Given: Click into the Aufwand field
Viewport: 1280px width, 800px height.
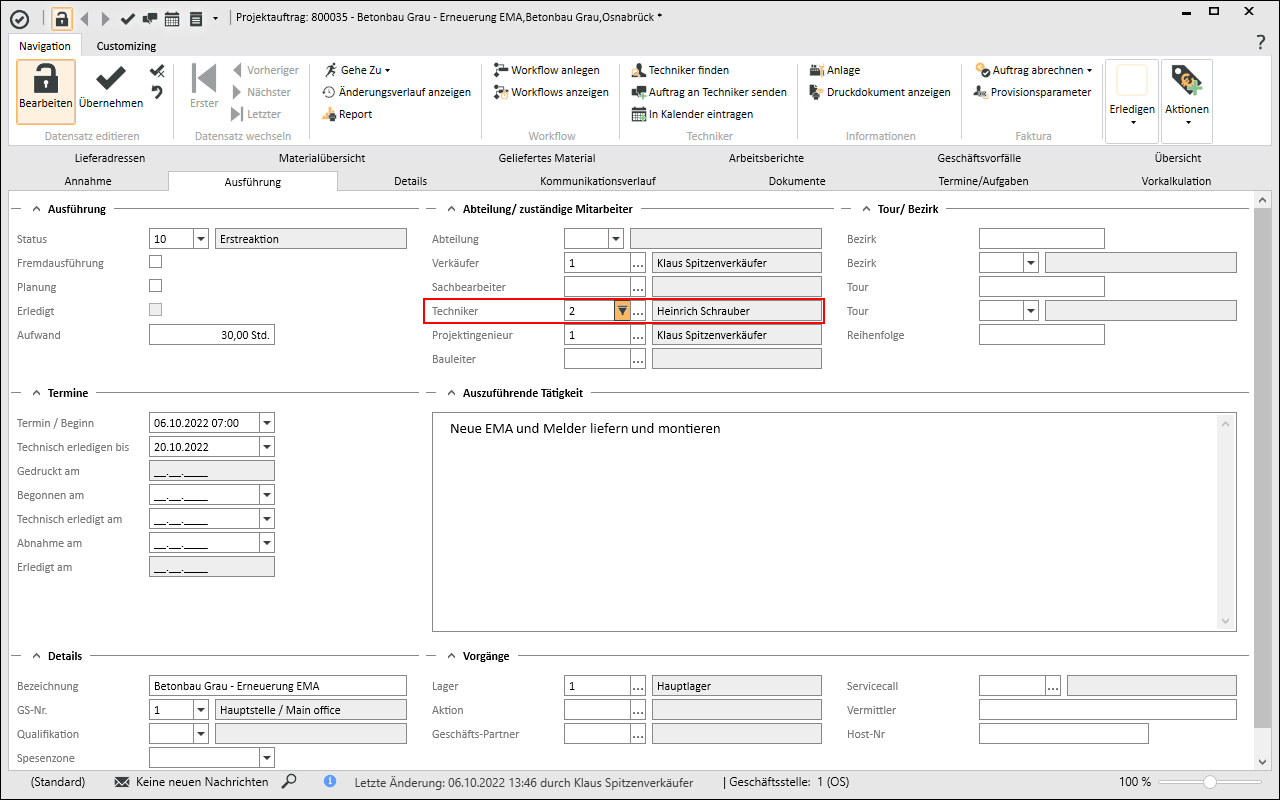Looking at the screenshot, I should 212,335.
